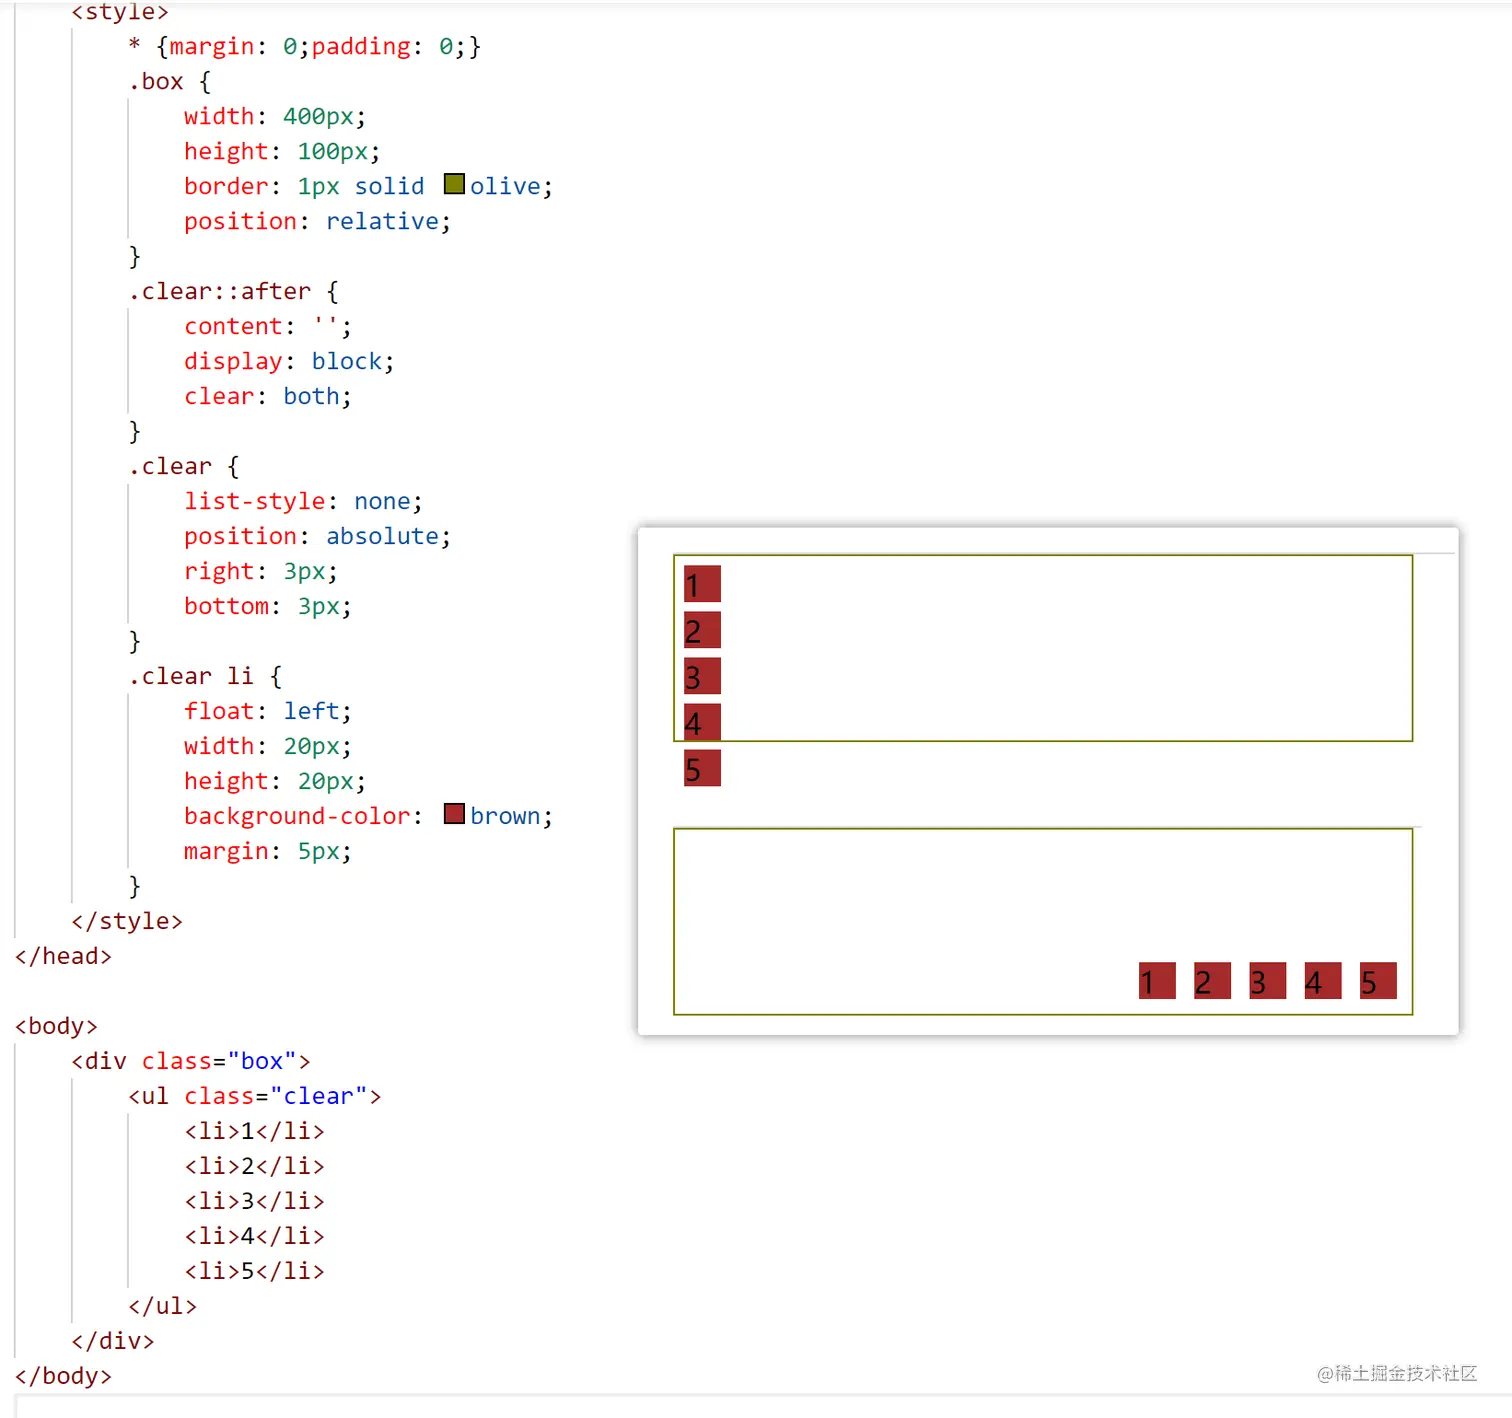Viewport: 1512px width, 1418px height.
Task: Click the 'float: left' declaration
Action: (267, 711)
